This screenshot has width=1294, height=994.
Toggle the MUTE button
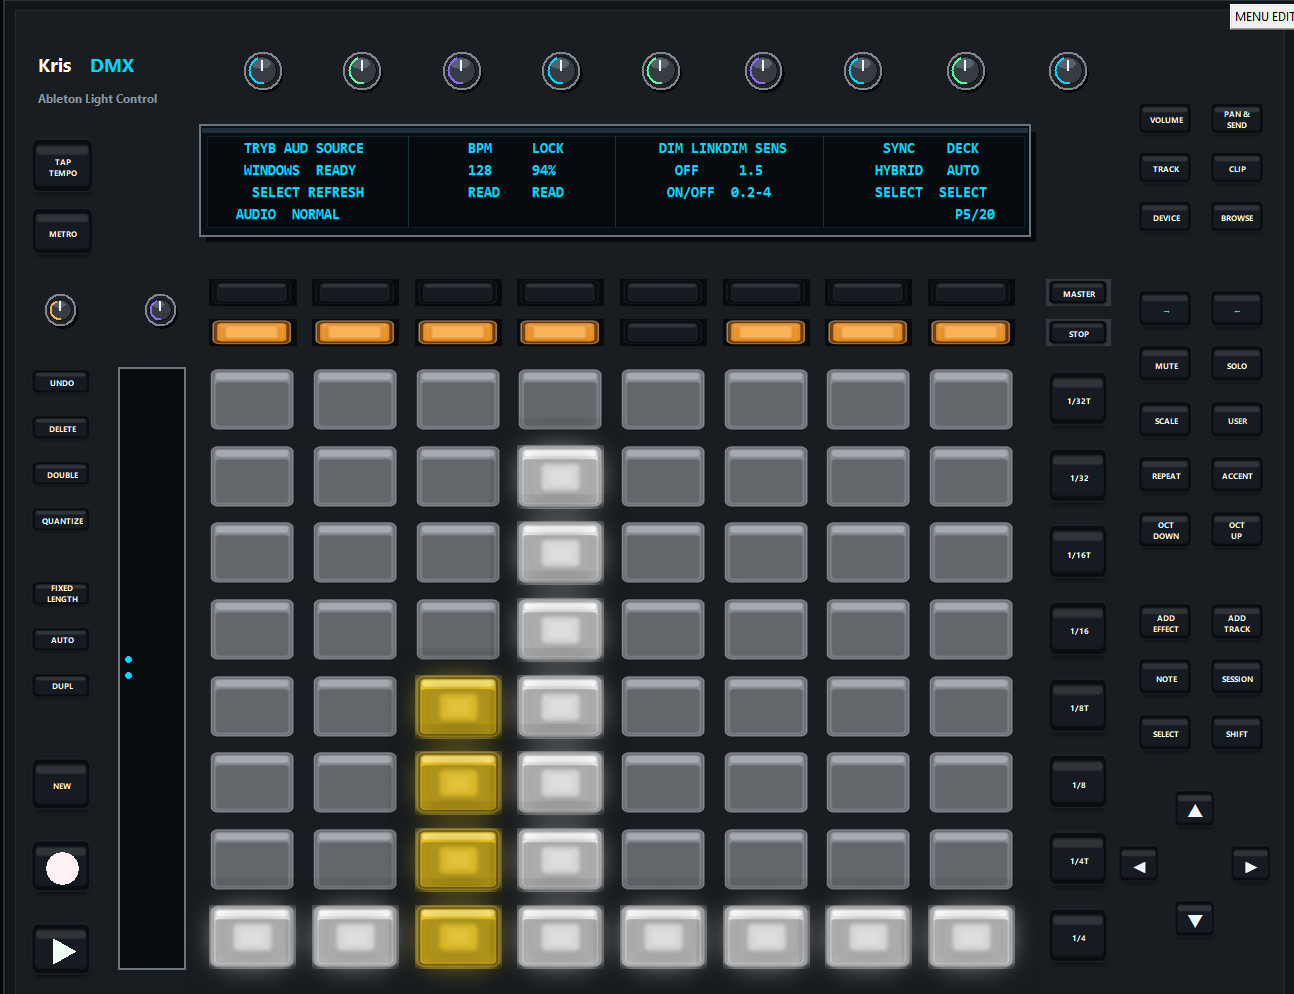[x=1166, y=366]
